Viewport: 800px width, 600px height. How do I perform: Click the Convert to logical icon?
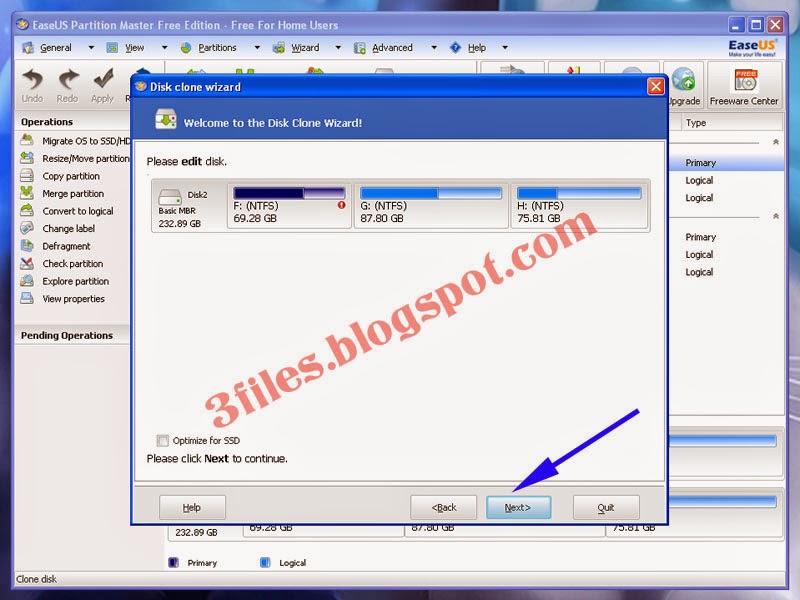coord(27,210)
